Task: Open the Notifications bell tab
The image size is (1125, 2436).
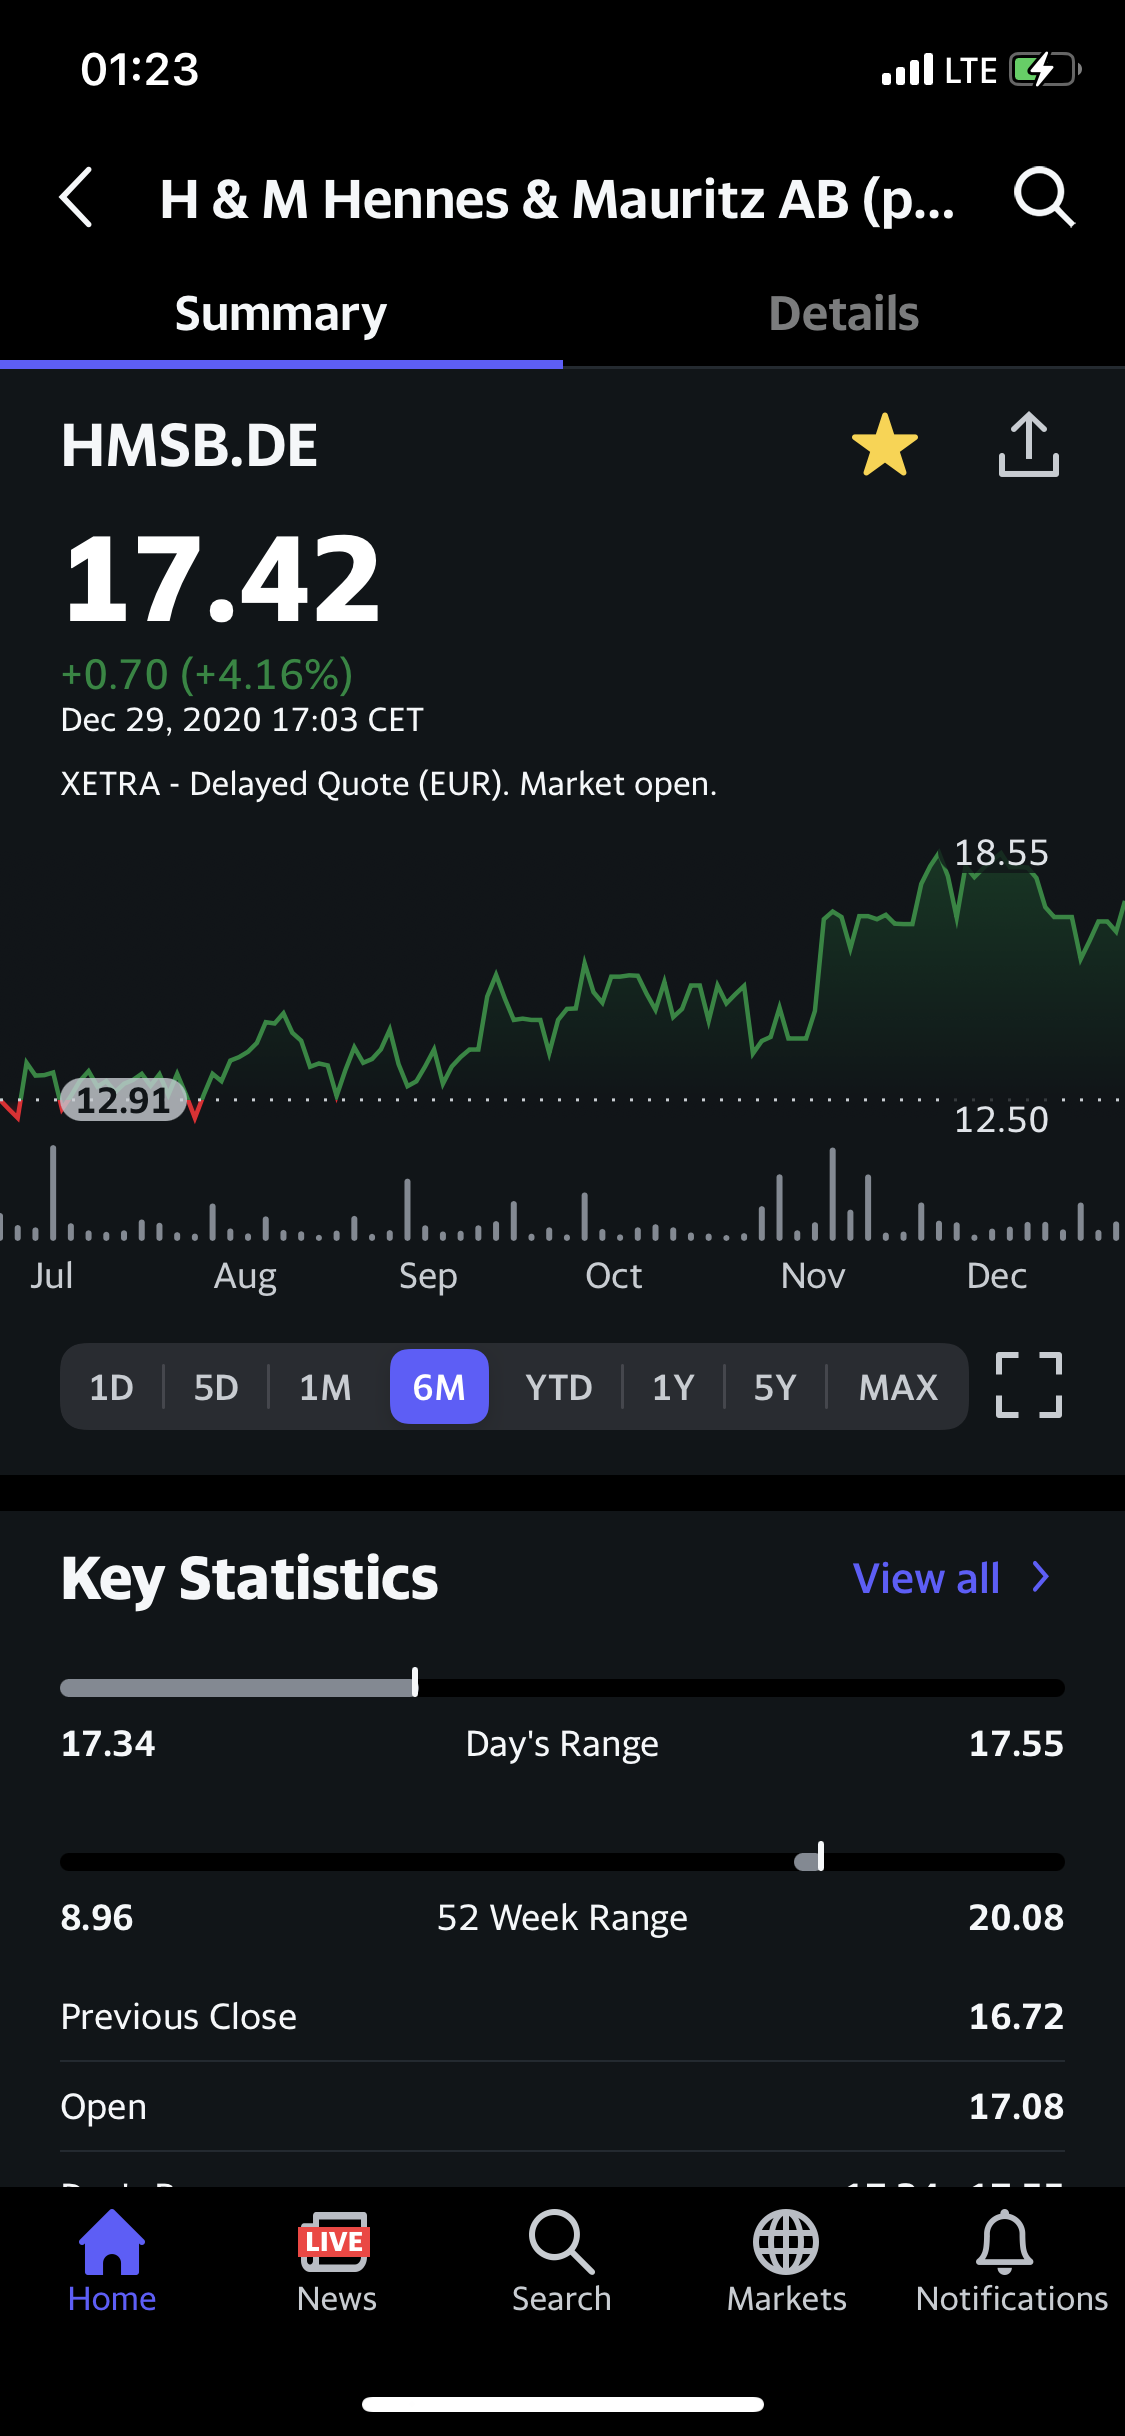Action: click(1011, 2262)
